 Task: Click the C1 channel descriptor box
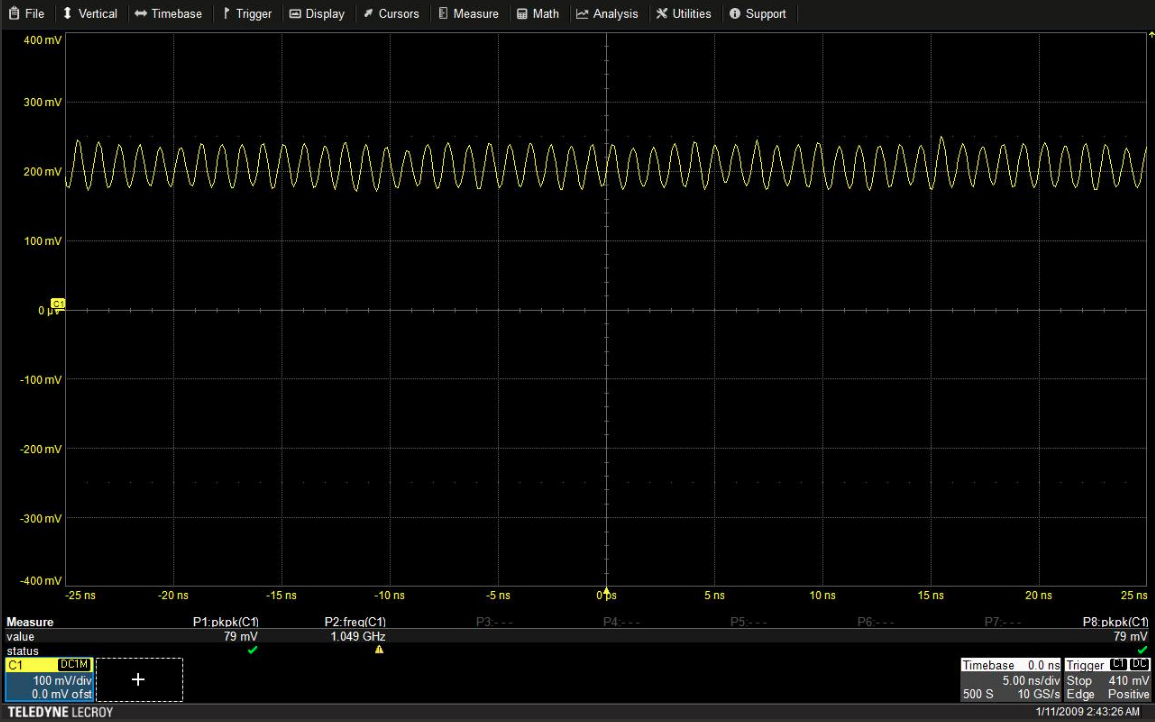point(49,679)
